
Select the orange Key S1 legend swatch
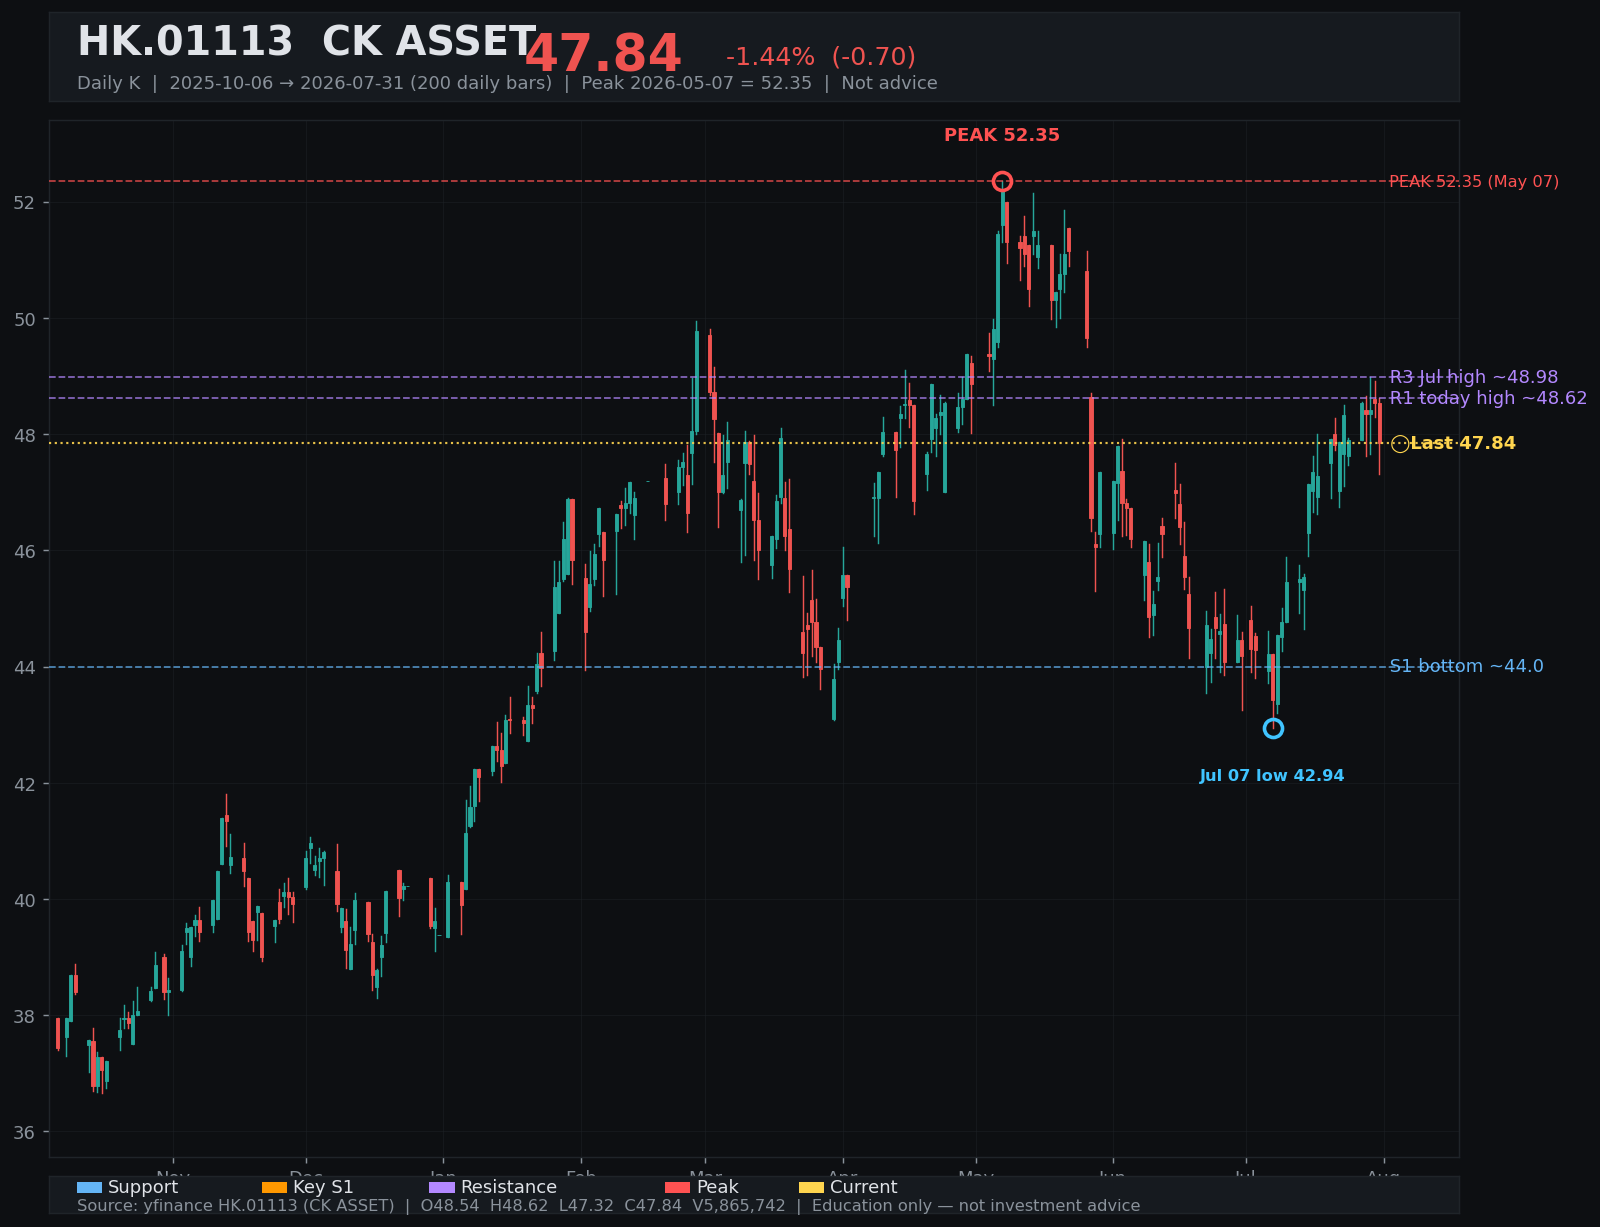click(274, 1188)
